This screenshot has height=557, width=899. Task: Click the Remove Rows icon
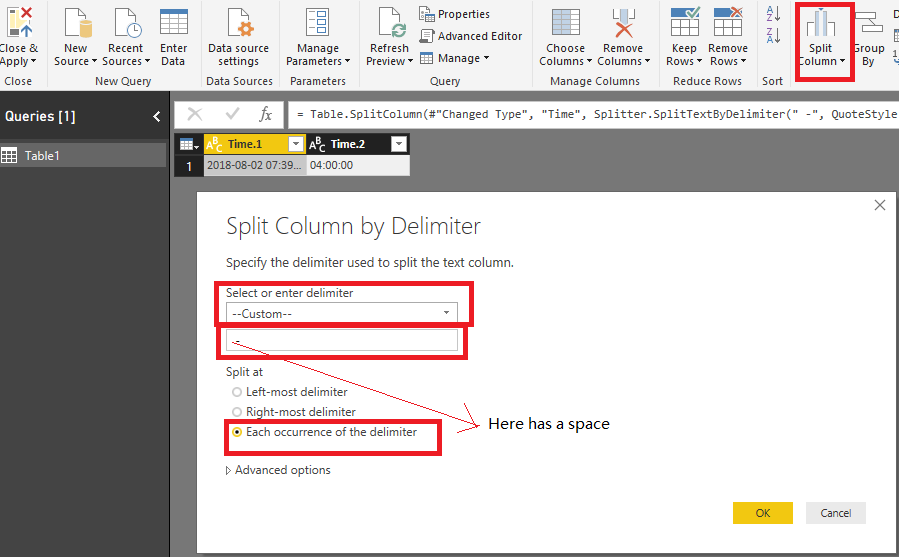[728, 22]
